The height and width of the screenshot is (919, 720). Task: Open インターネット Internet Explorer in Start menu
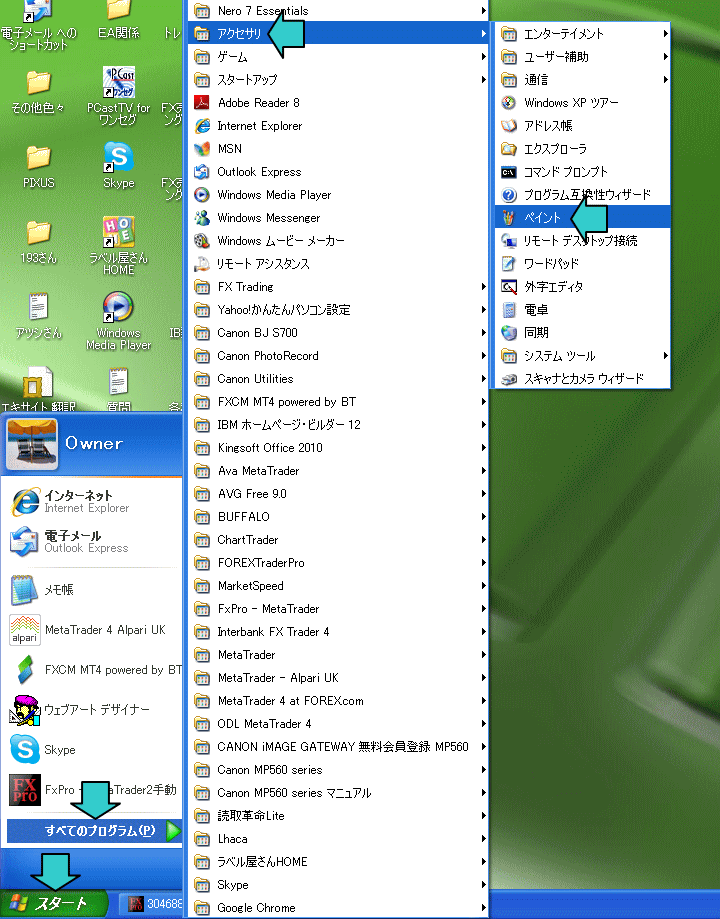coord(93,501)
